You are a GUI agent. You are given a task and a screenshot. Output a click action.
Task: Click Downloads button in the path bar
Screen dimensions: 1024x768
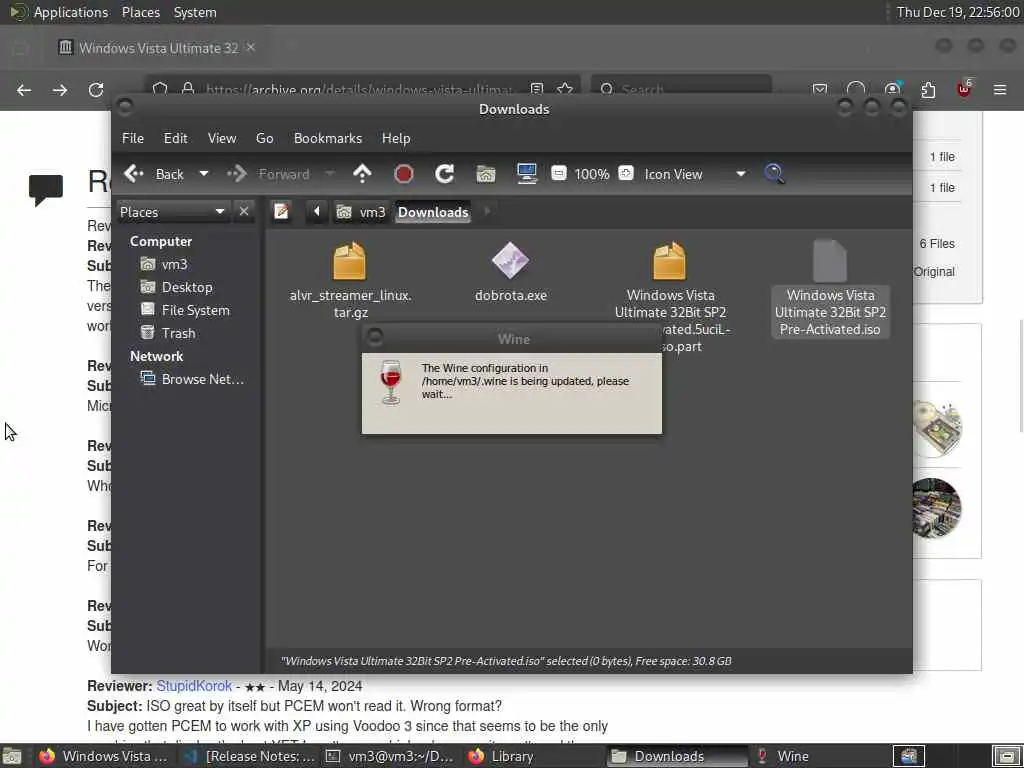pyautogui.click(x=433, y=212)
